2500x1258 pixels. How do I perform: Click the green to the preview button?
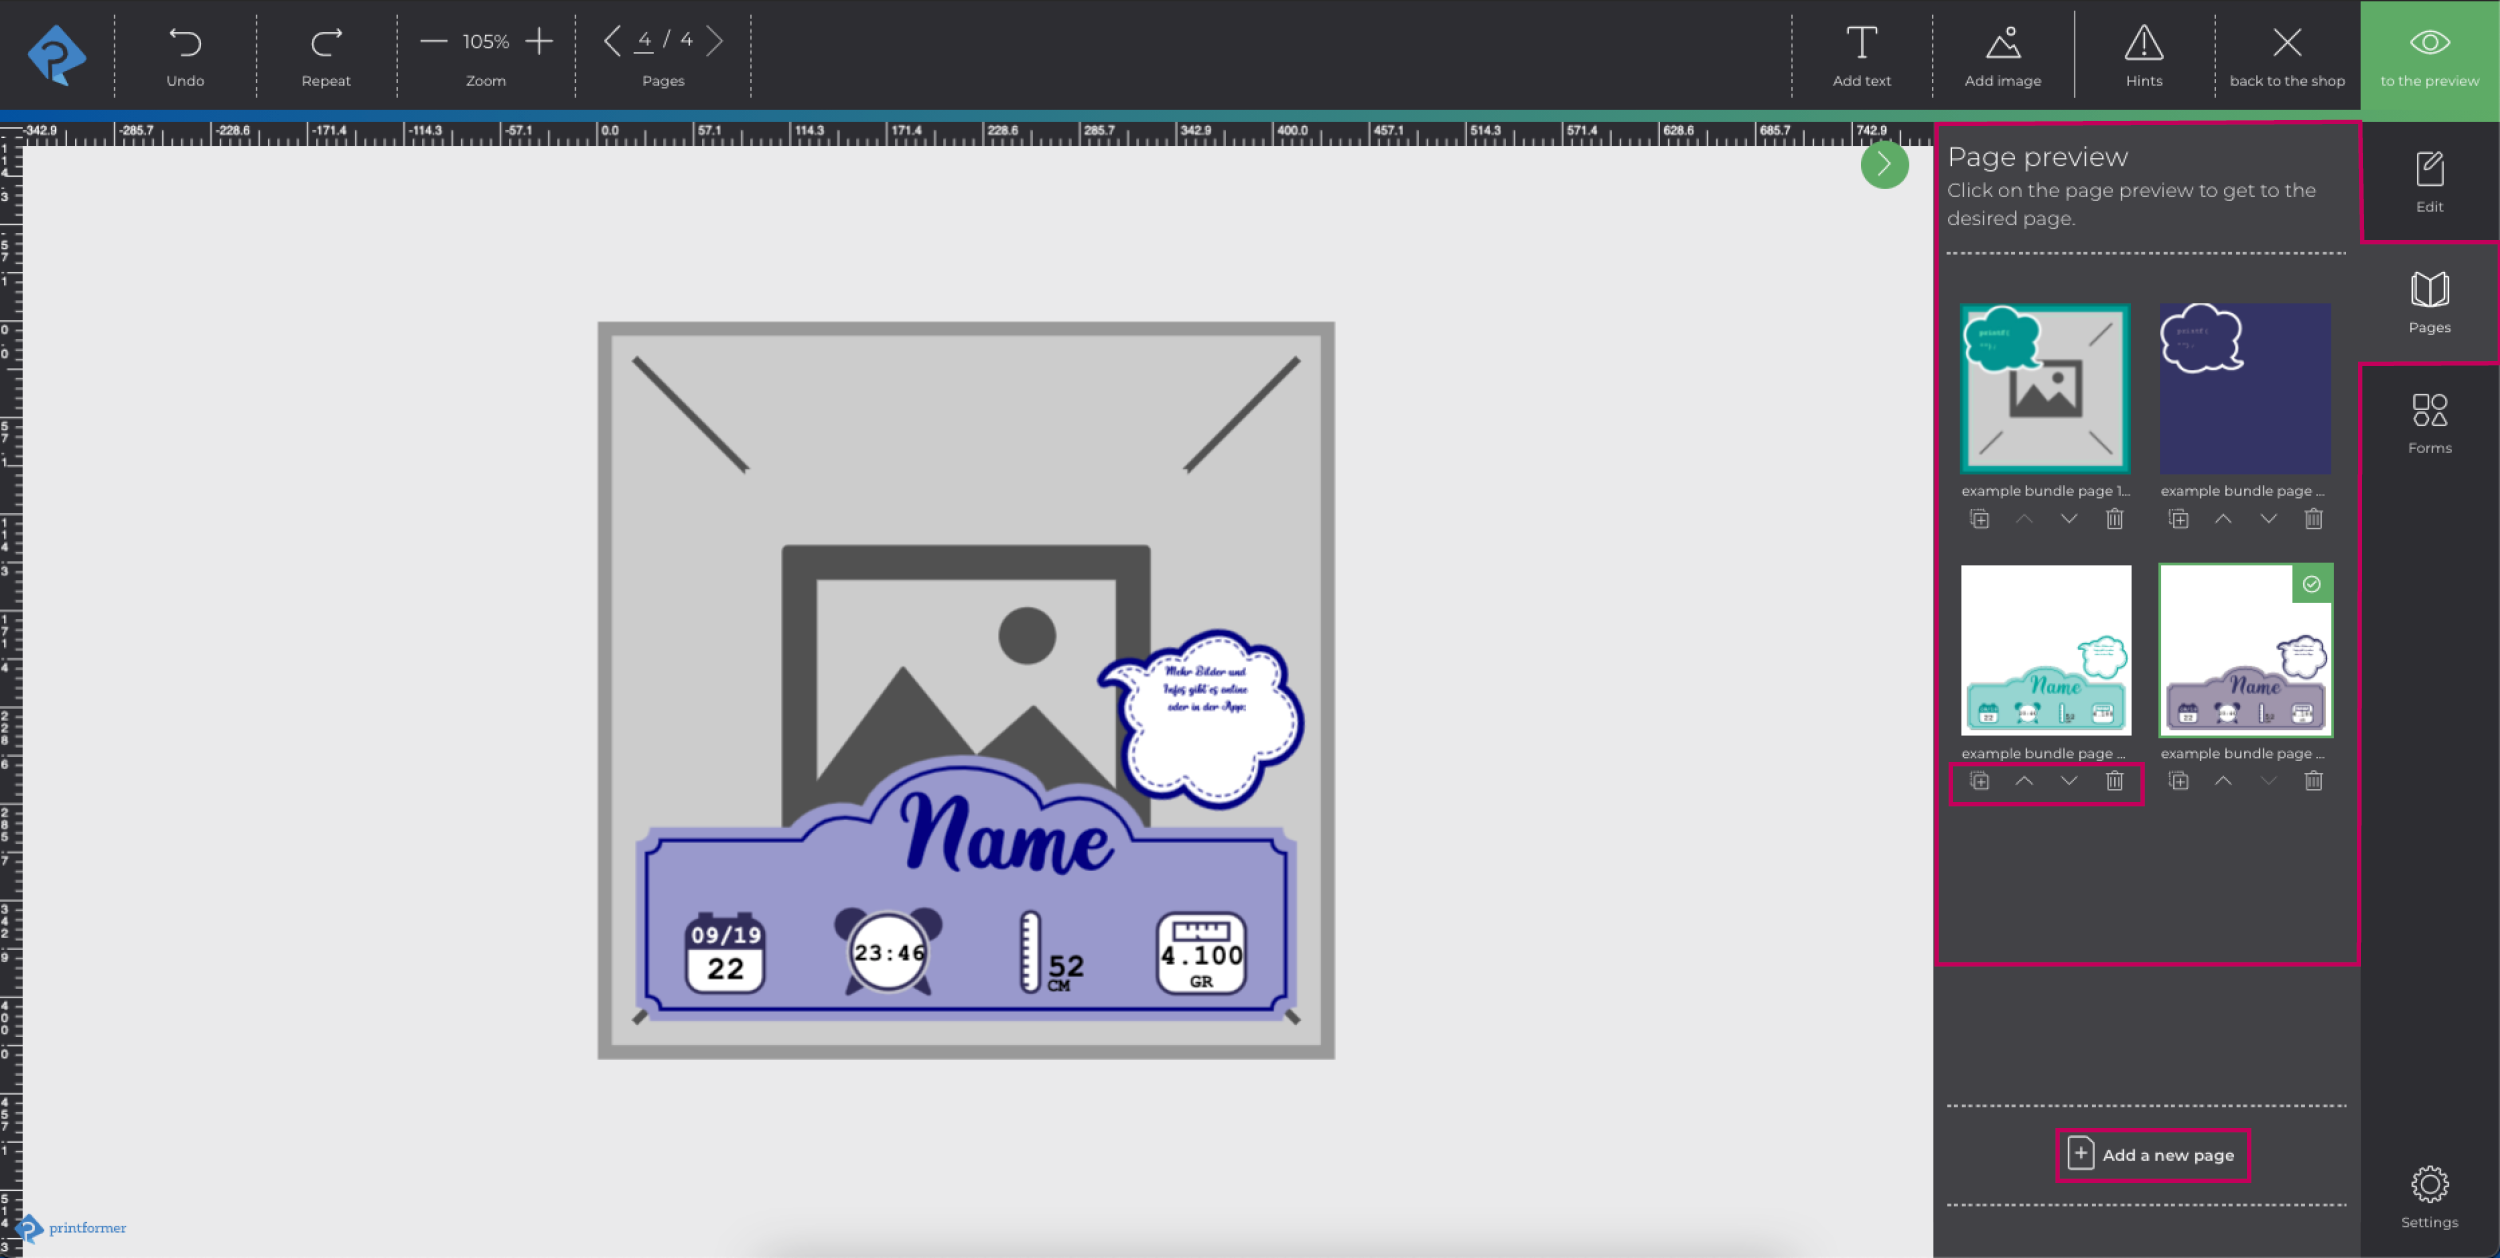[x=2429, y=56]
